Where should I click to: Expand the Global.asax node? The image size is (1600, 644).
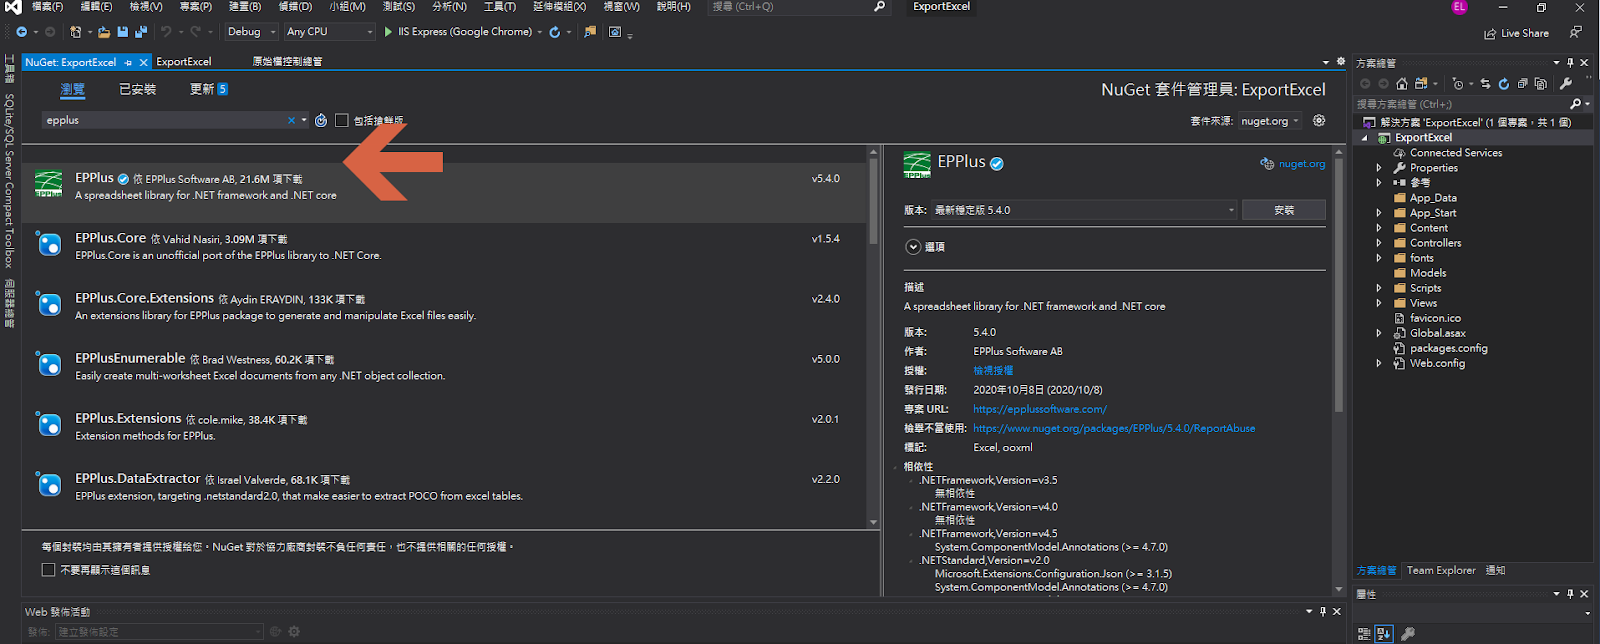(1379, 333)
